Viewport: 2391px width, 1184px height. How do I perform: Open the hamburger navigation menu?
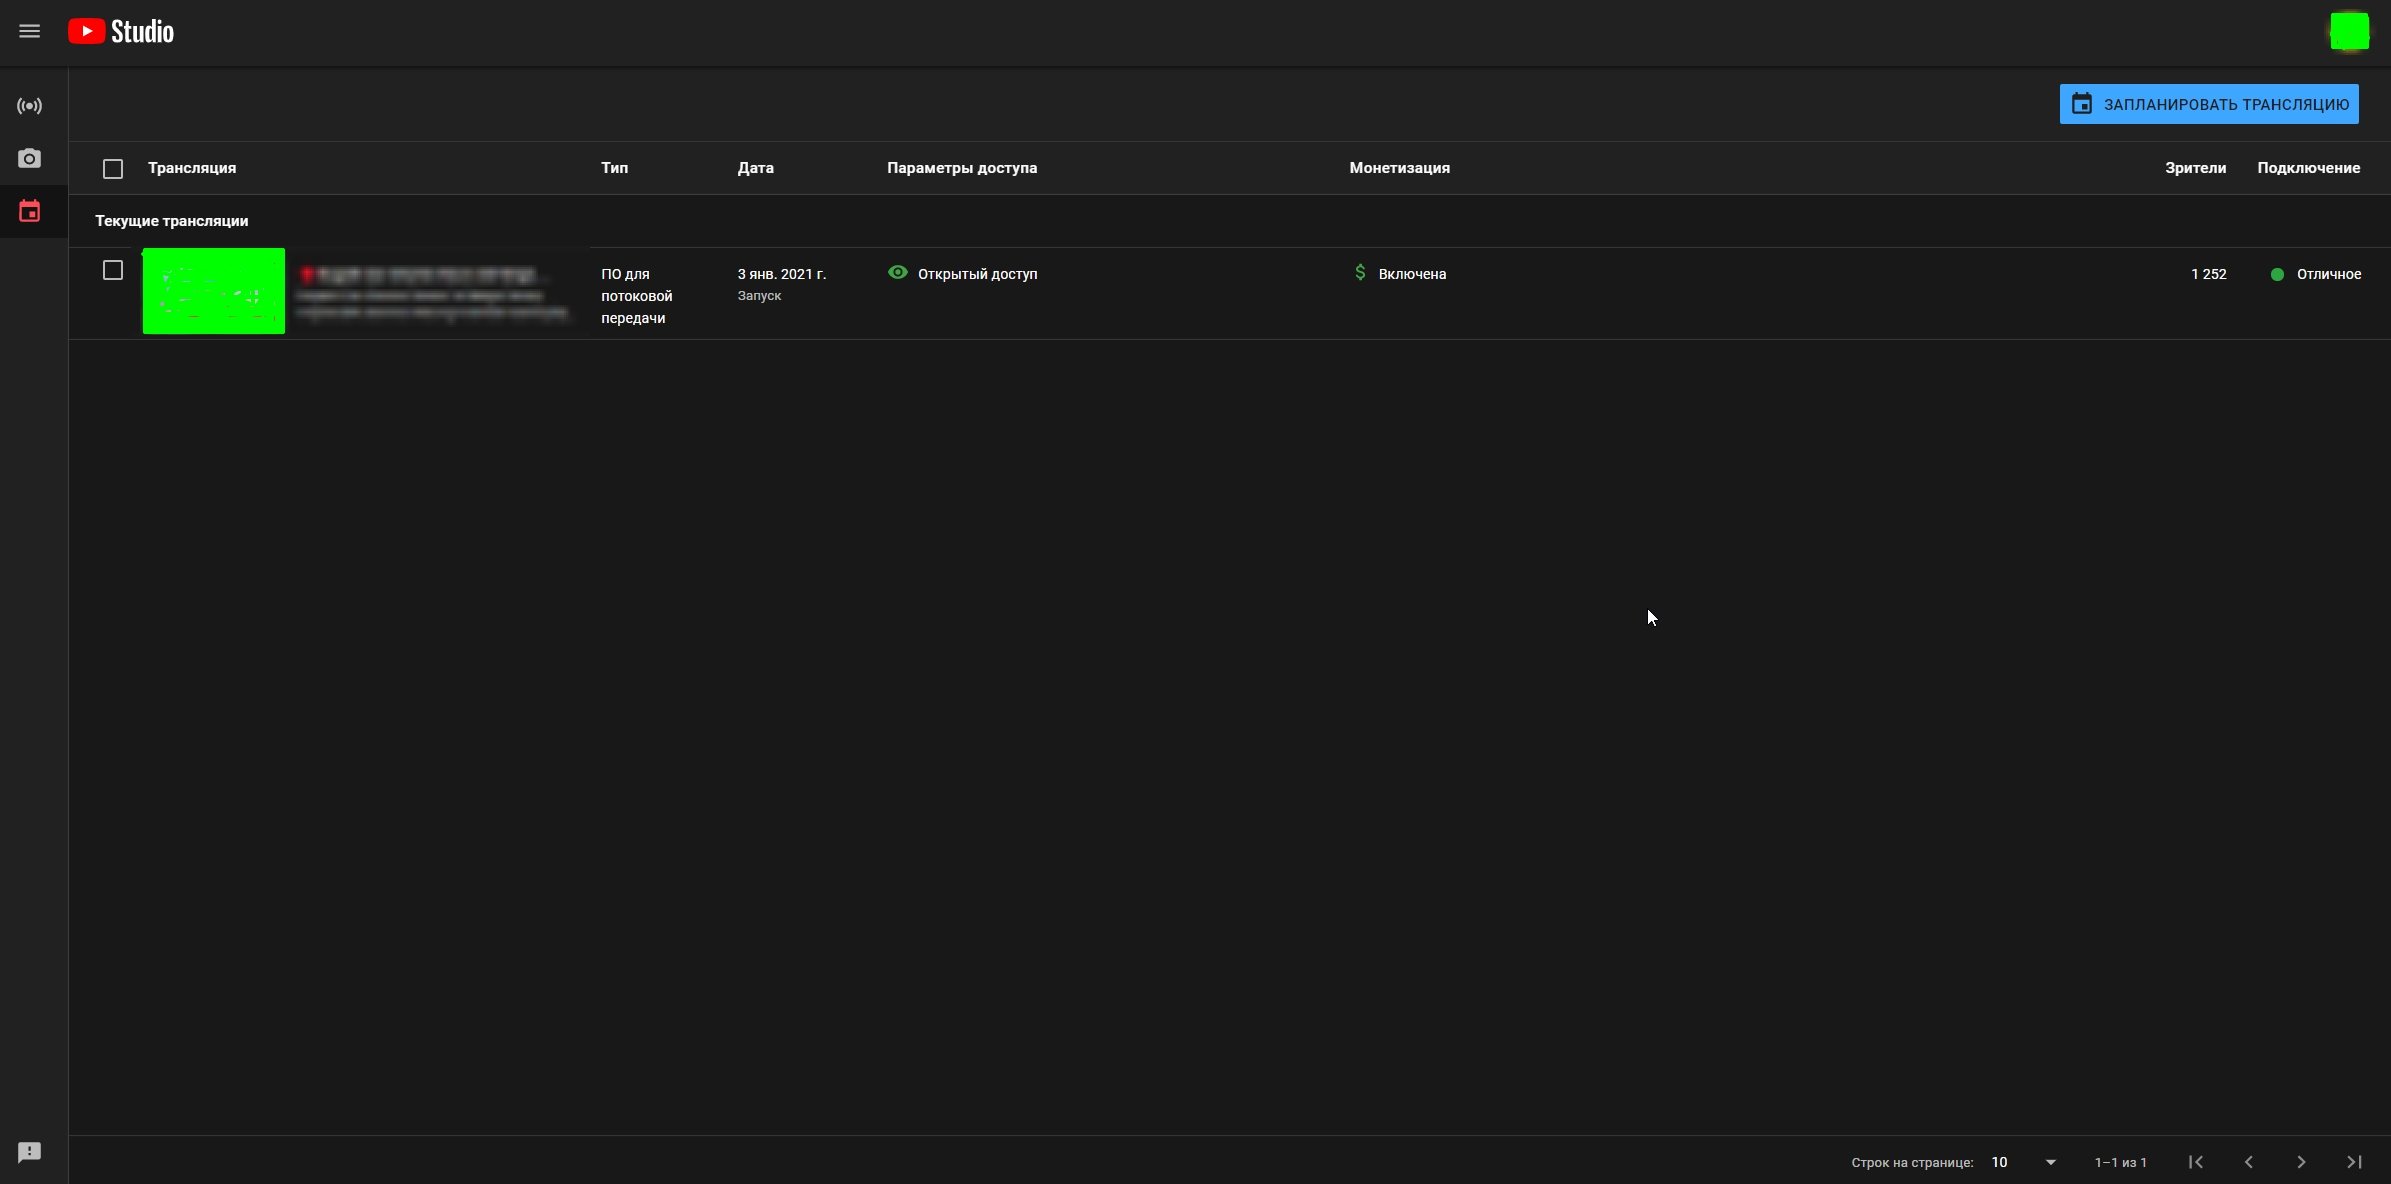coord(30,32)
